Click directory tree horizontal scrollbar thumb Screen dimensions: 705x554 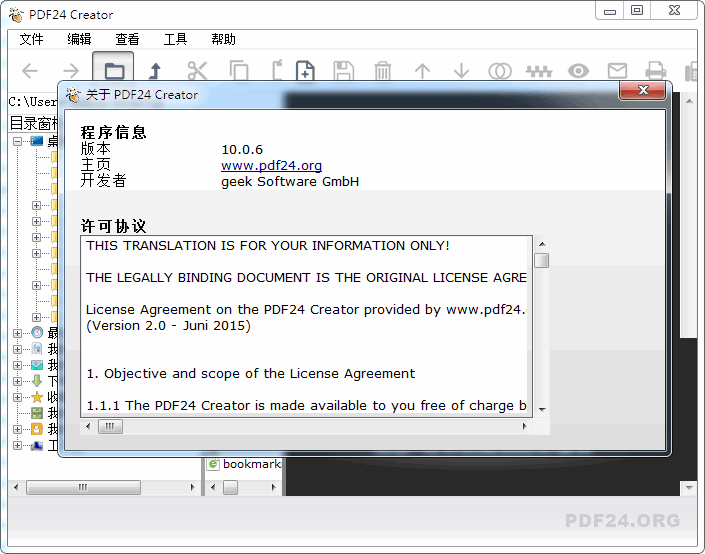tap(83, 487)
